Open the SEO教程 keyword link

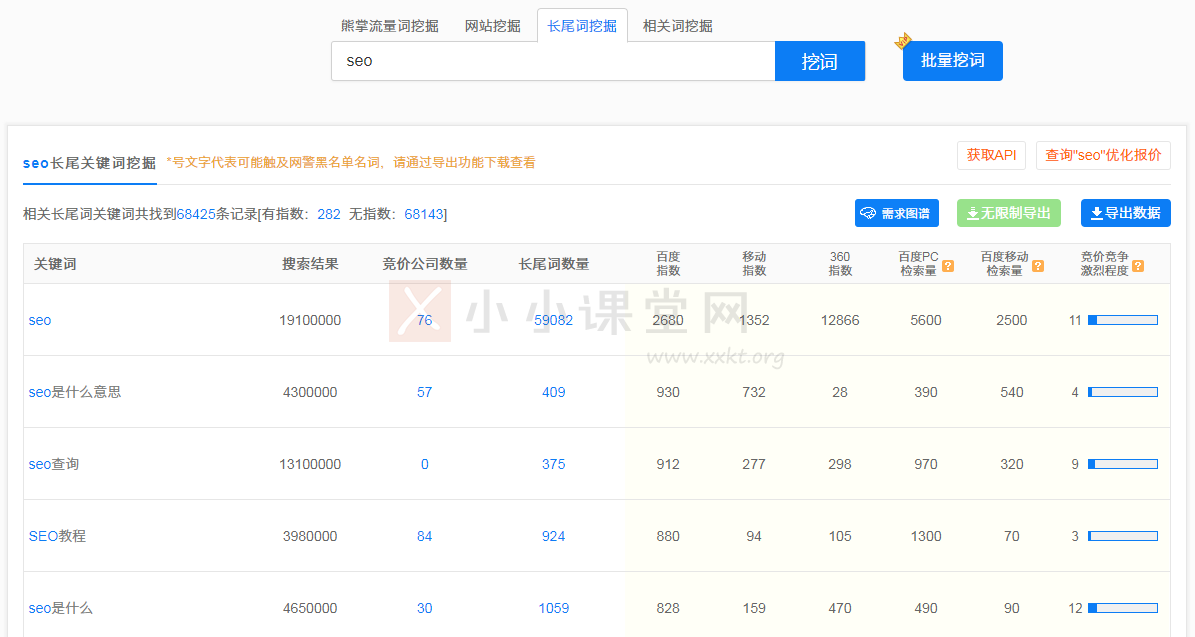tap(57, 536)
